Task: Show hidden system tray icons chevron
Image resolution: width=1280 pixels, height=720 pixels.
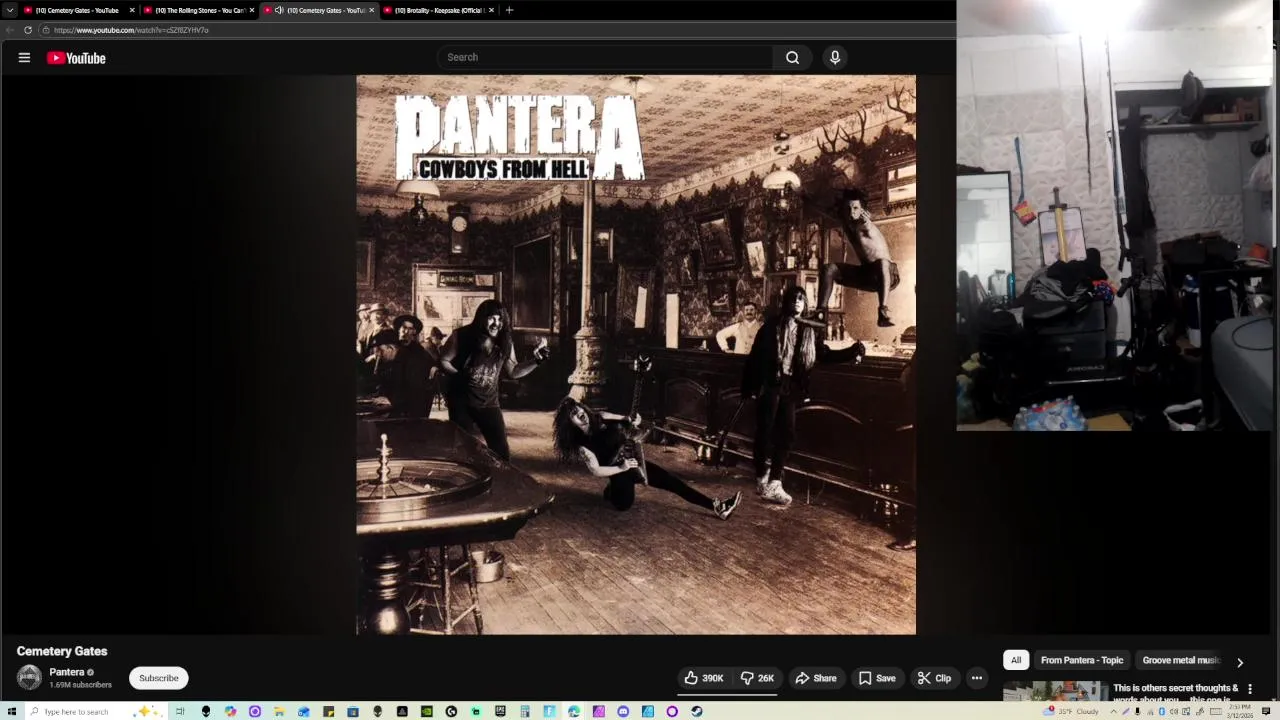Action: point(1113,711)
